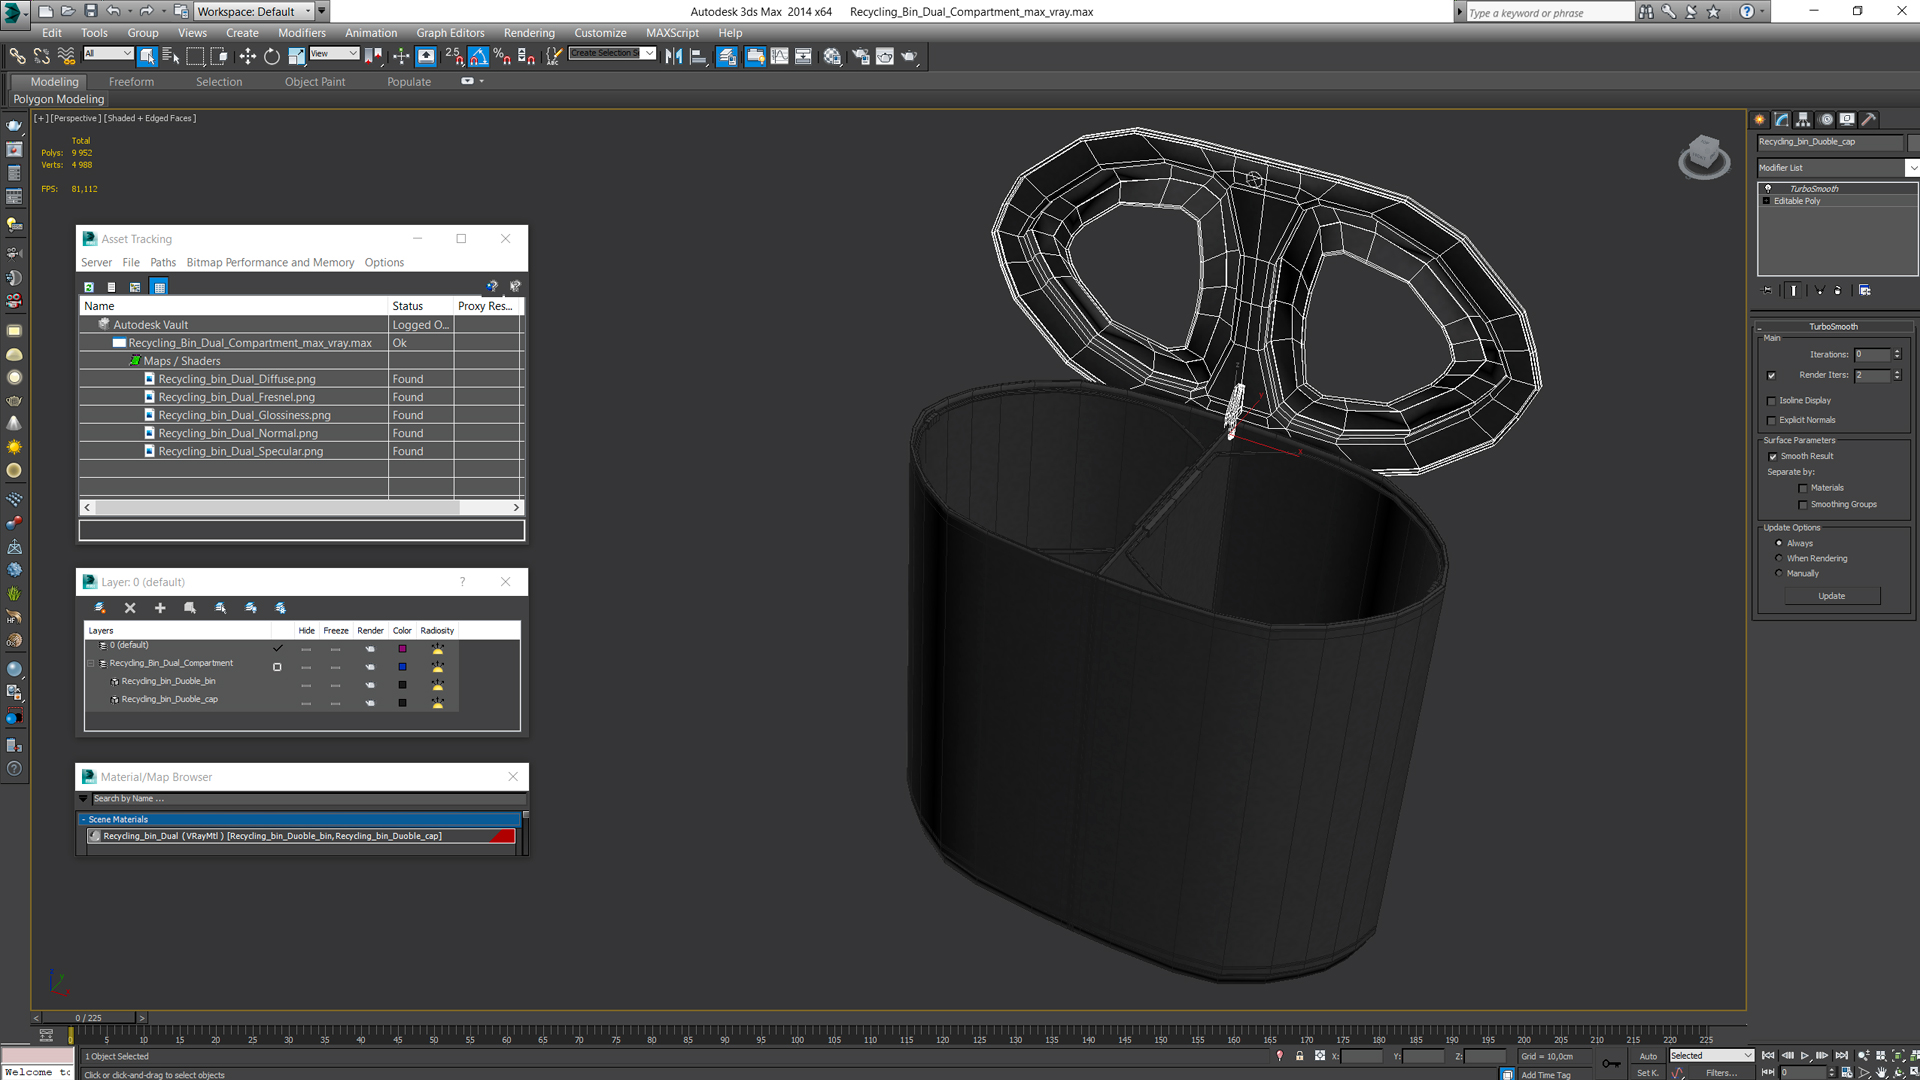Image resolution: width=1920 pixels, height=1080 pixels.
Task: Toggle Percent Snap in toolbar
Action: pyautogui.click(x=502, y=56)
